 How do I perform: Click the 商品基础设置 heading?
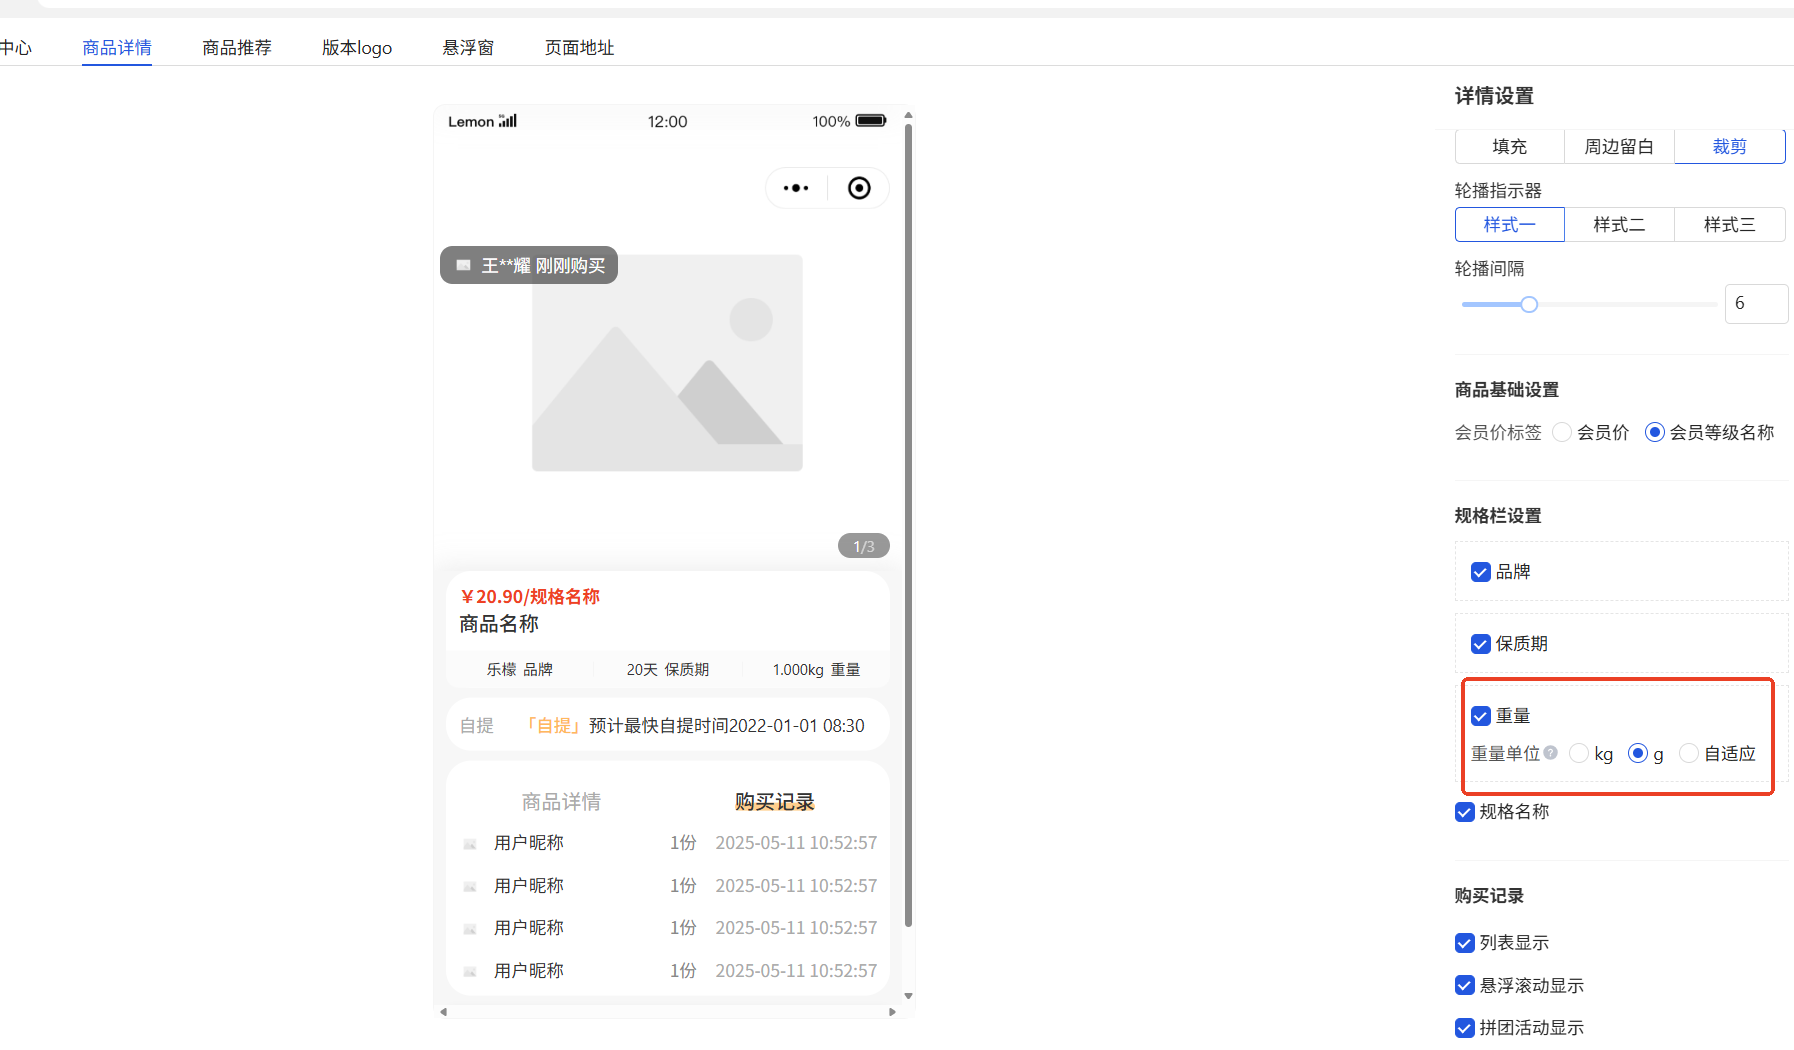click(x=1507, y=390)
